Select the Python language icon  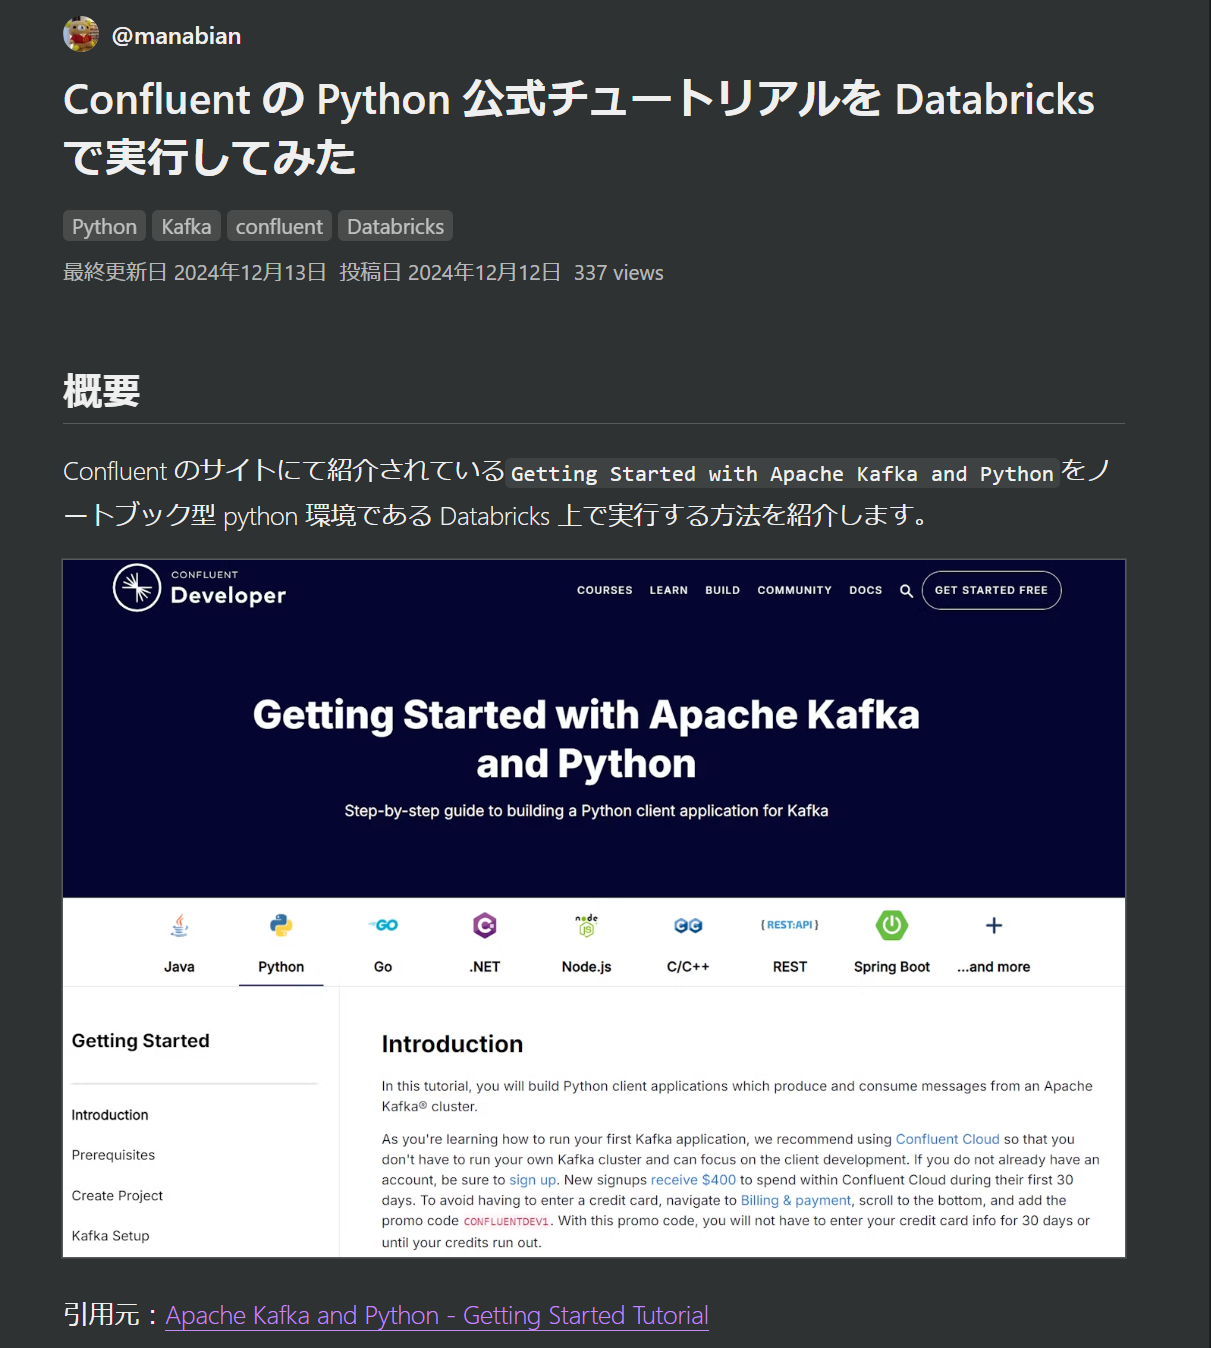tap(281, 925)
